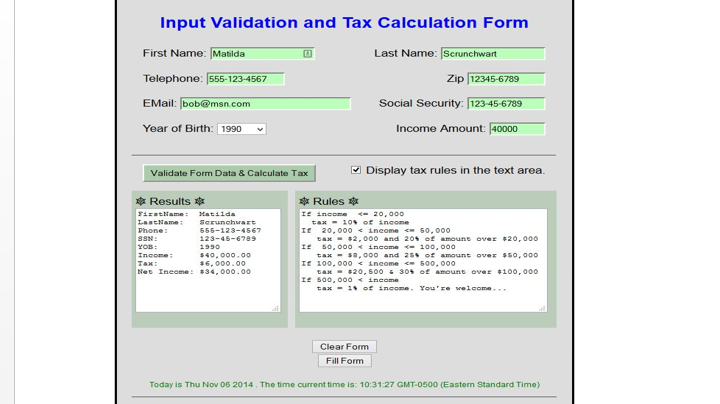Click the 'Year of Birth:' label

click(178, 129)
